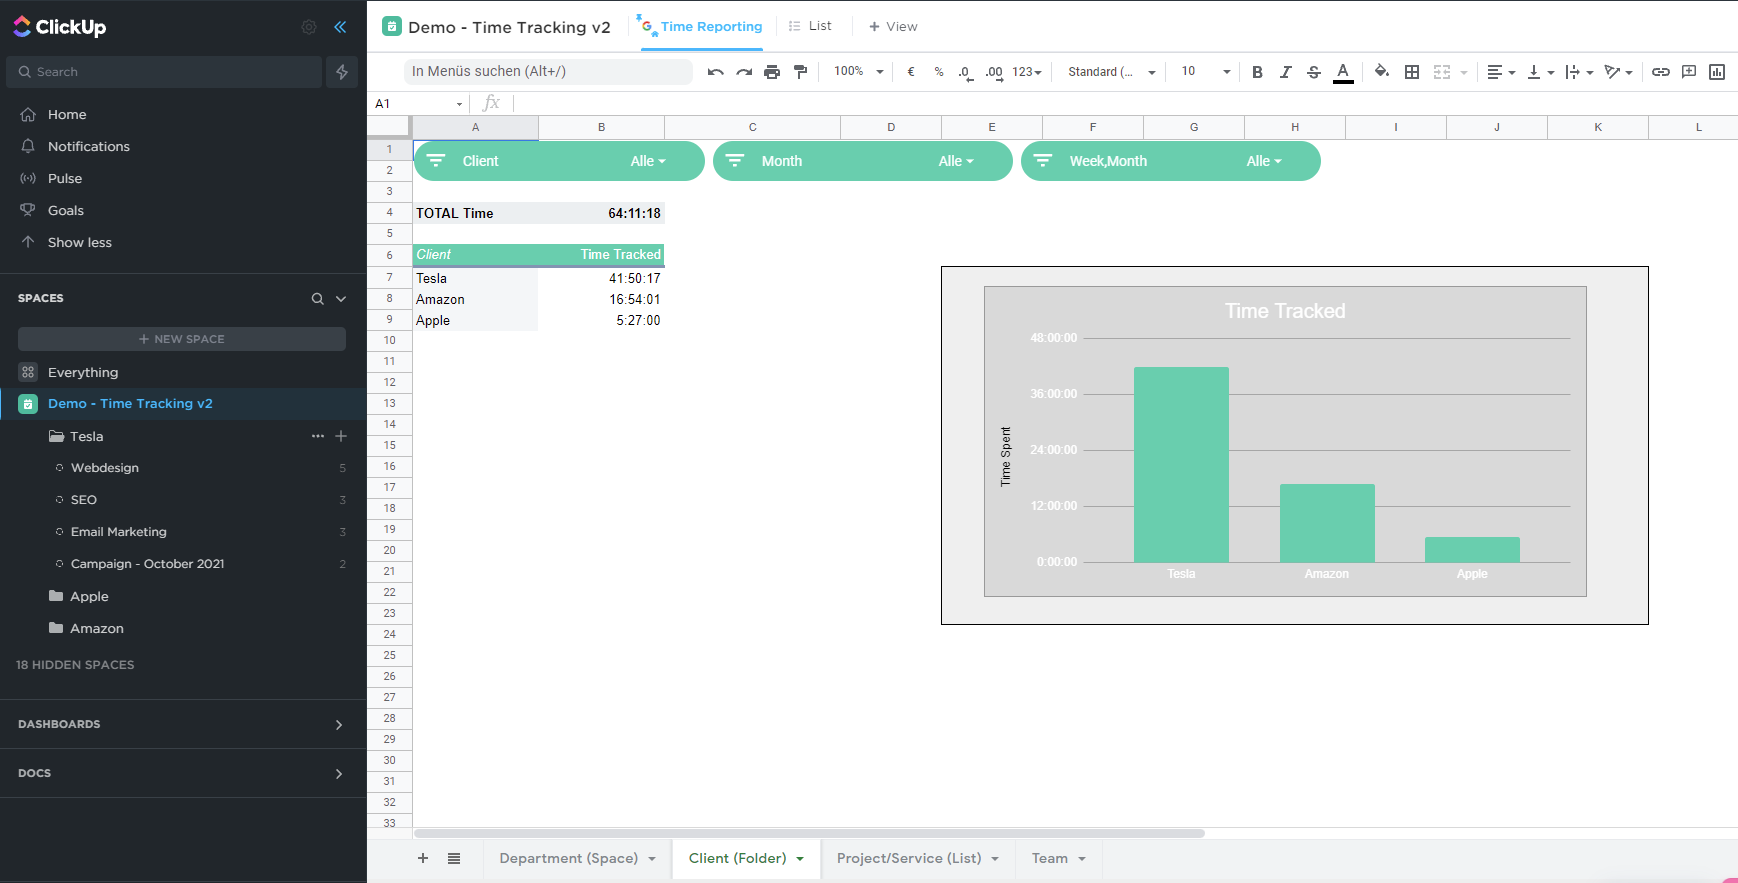Collapse the ClickUp sidebar
The height and width of the screenshot is (883, 1738).
click(340, 27)
